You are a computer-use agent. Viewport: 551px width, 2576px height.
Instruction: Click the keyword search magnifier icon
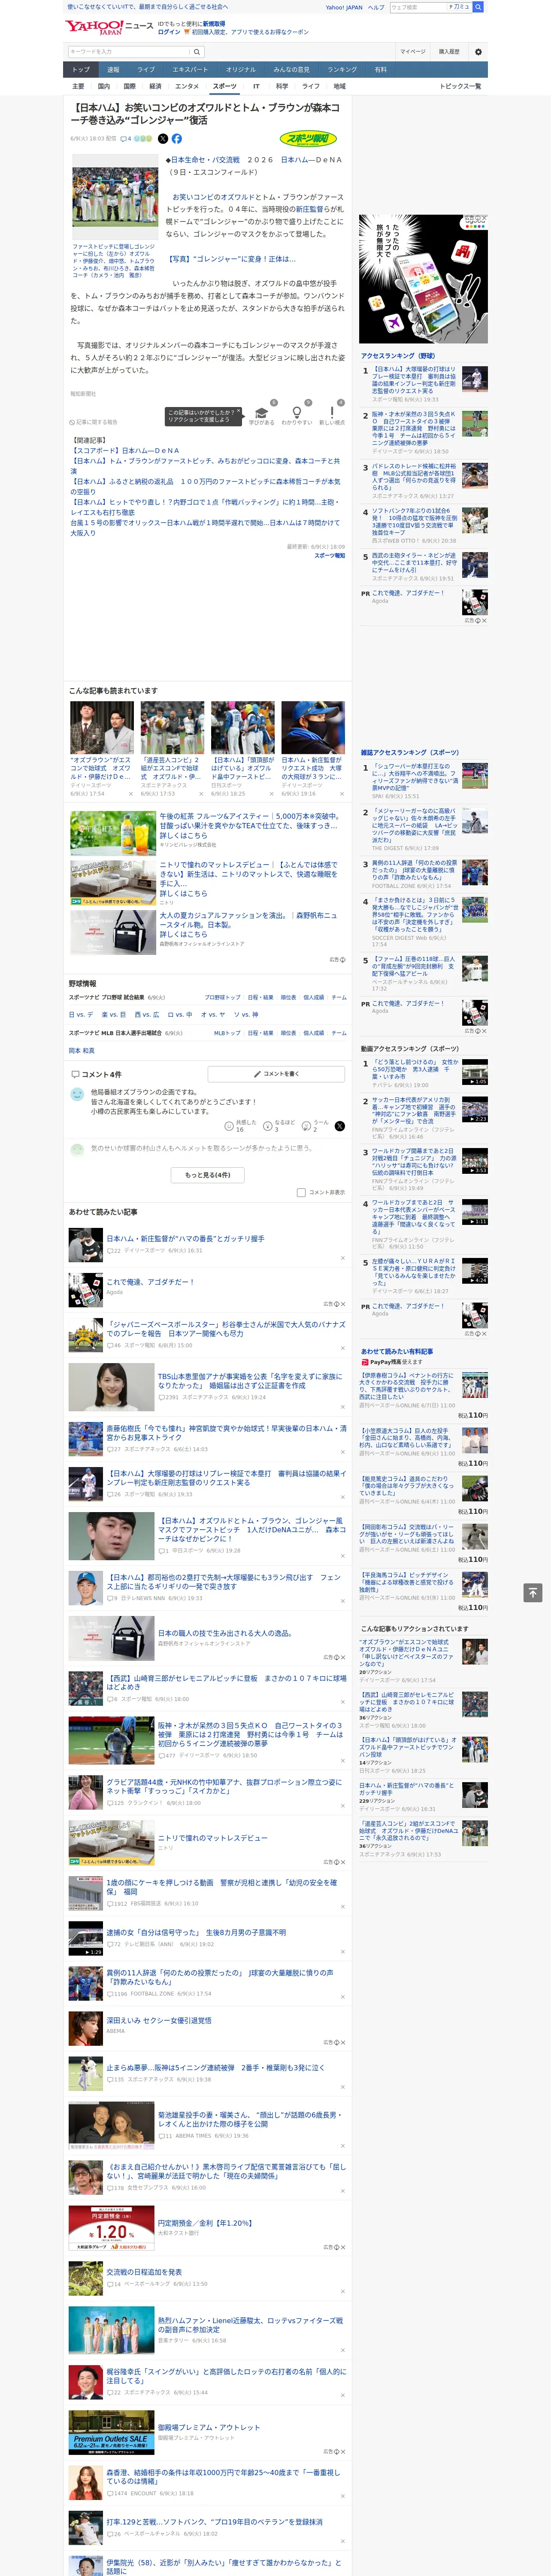[197, 52]
